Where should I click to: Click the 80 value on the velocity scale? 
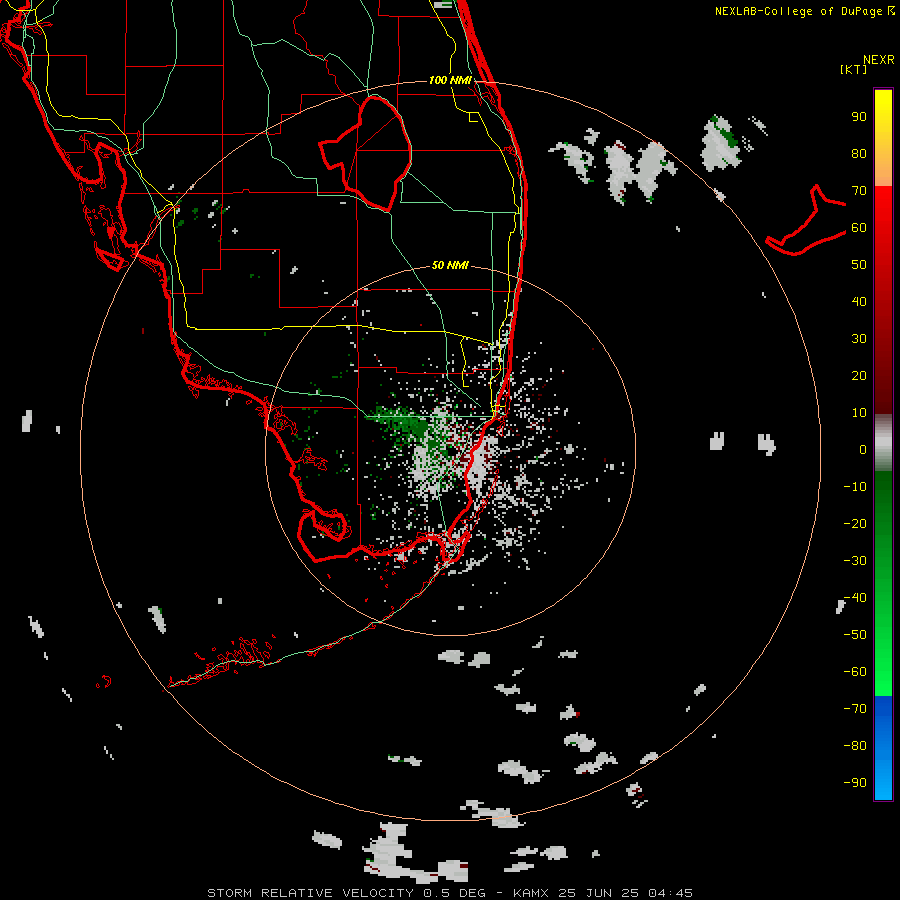(x=859, y=154)
